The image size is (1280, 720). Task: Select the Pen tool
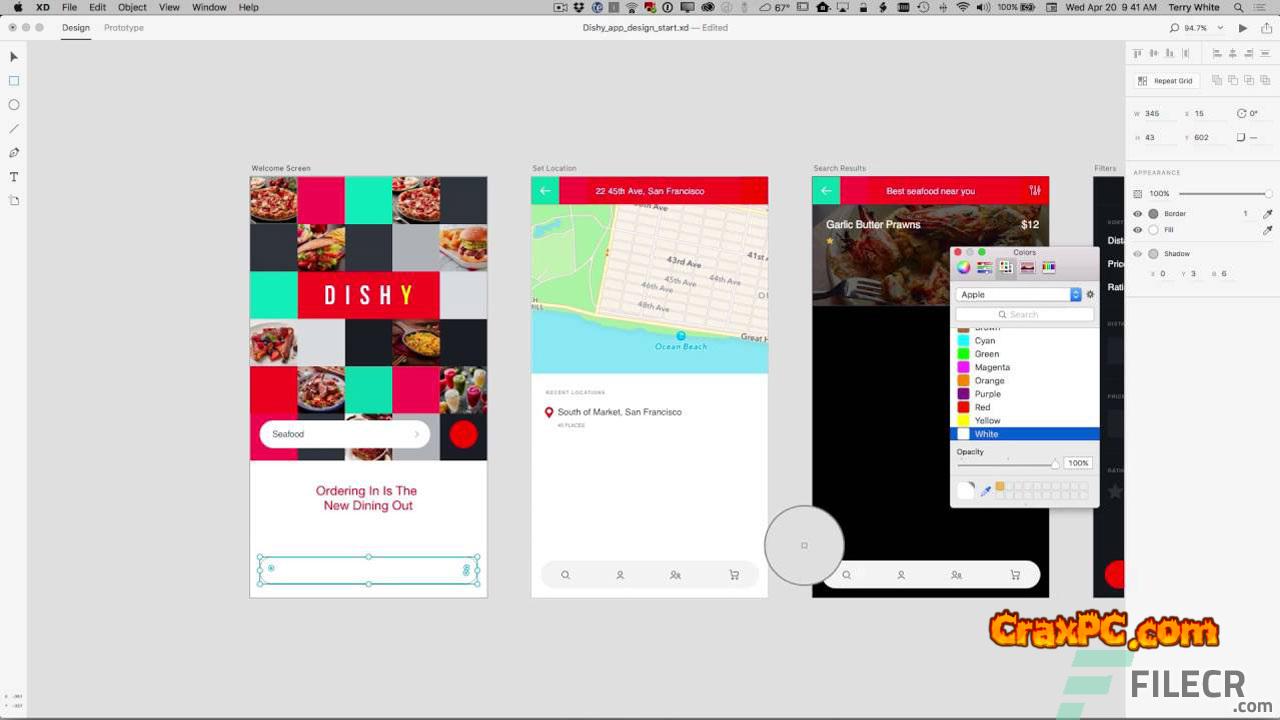14,153
